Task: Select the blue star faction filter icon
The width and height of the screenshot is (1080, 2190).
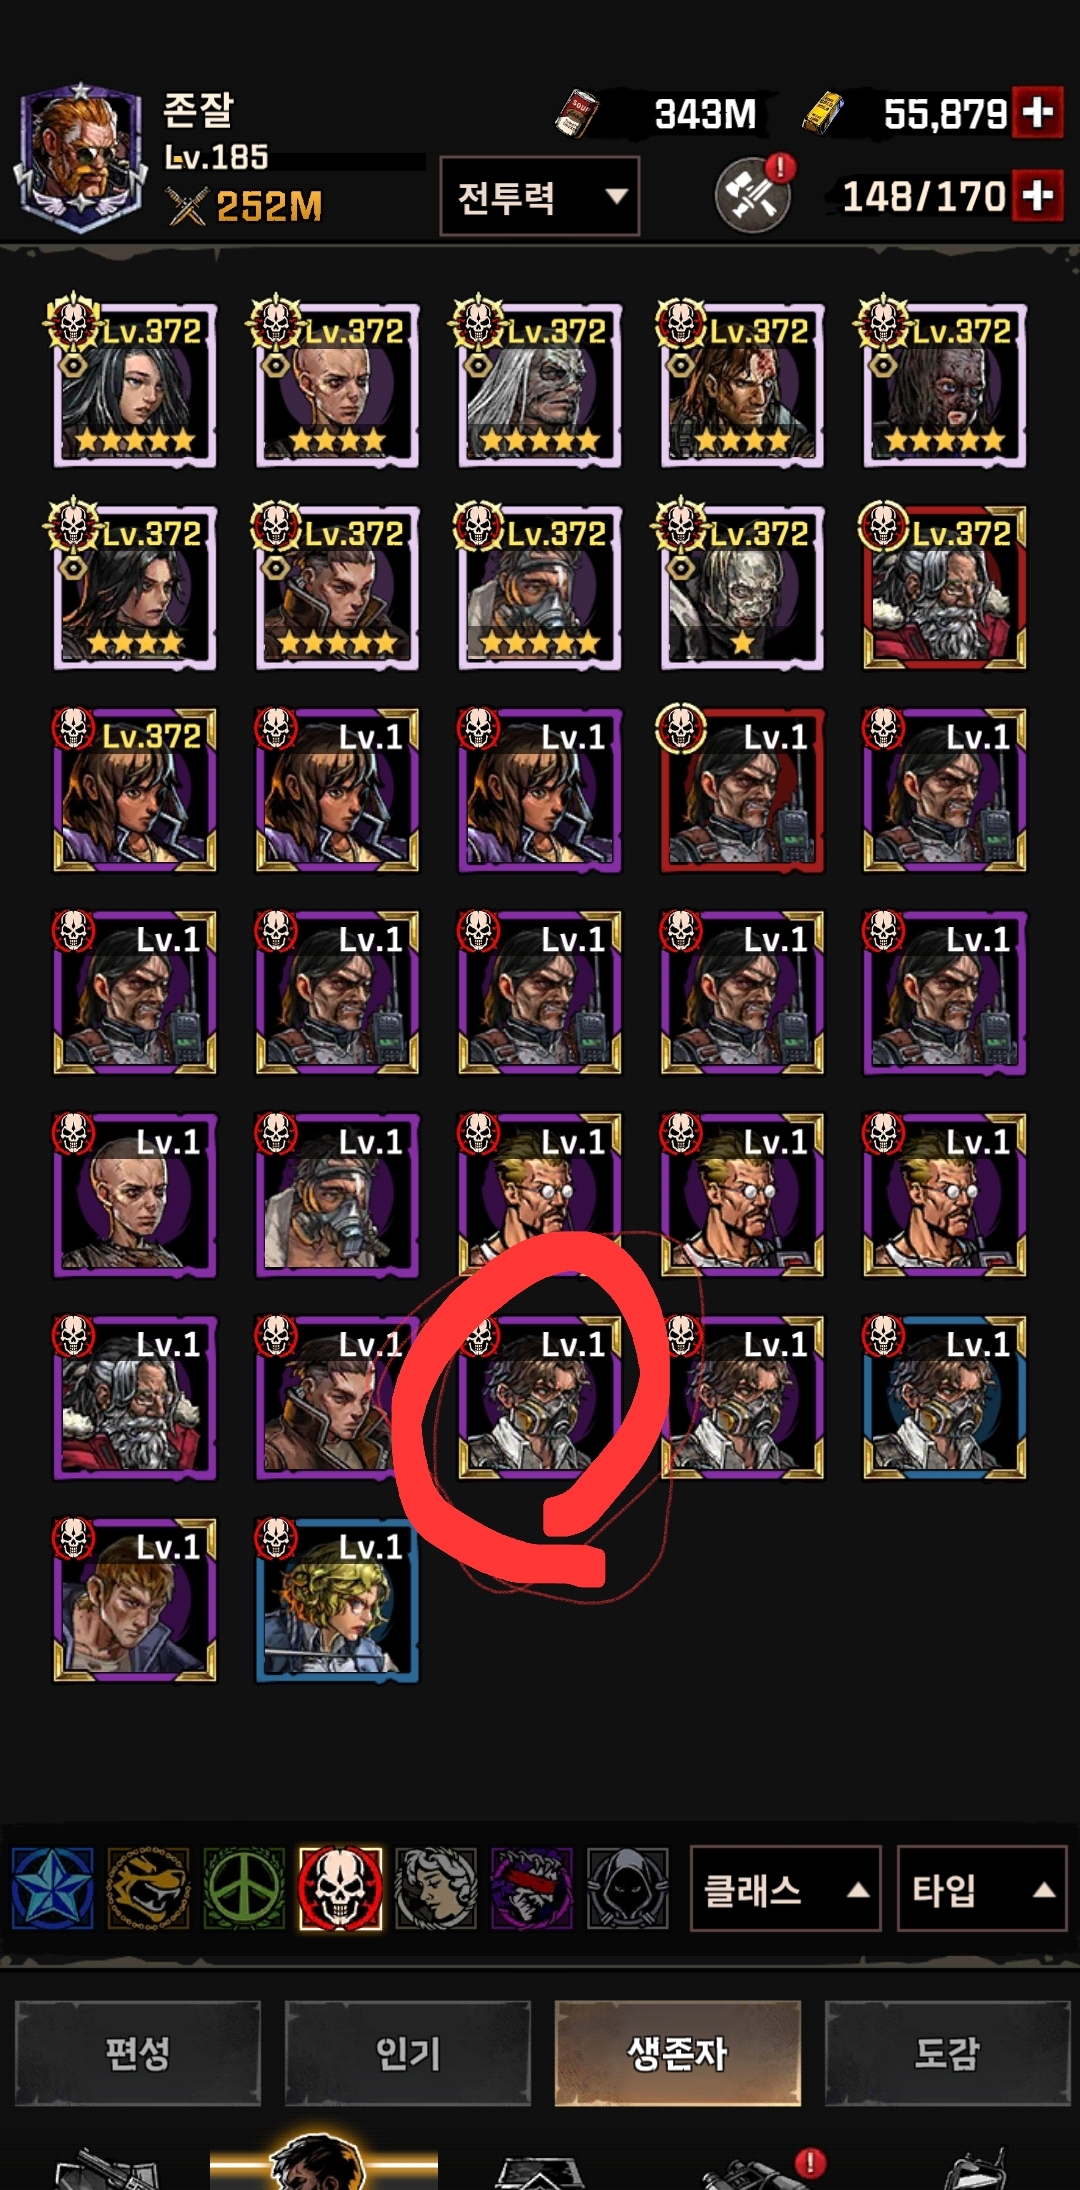Action: 52,1888
